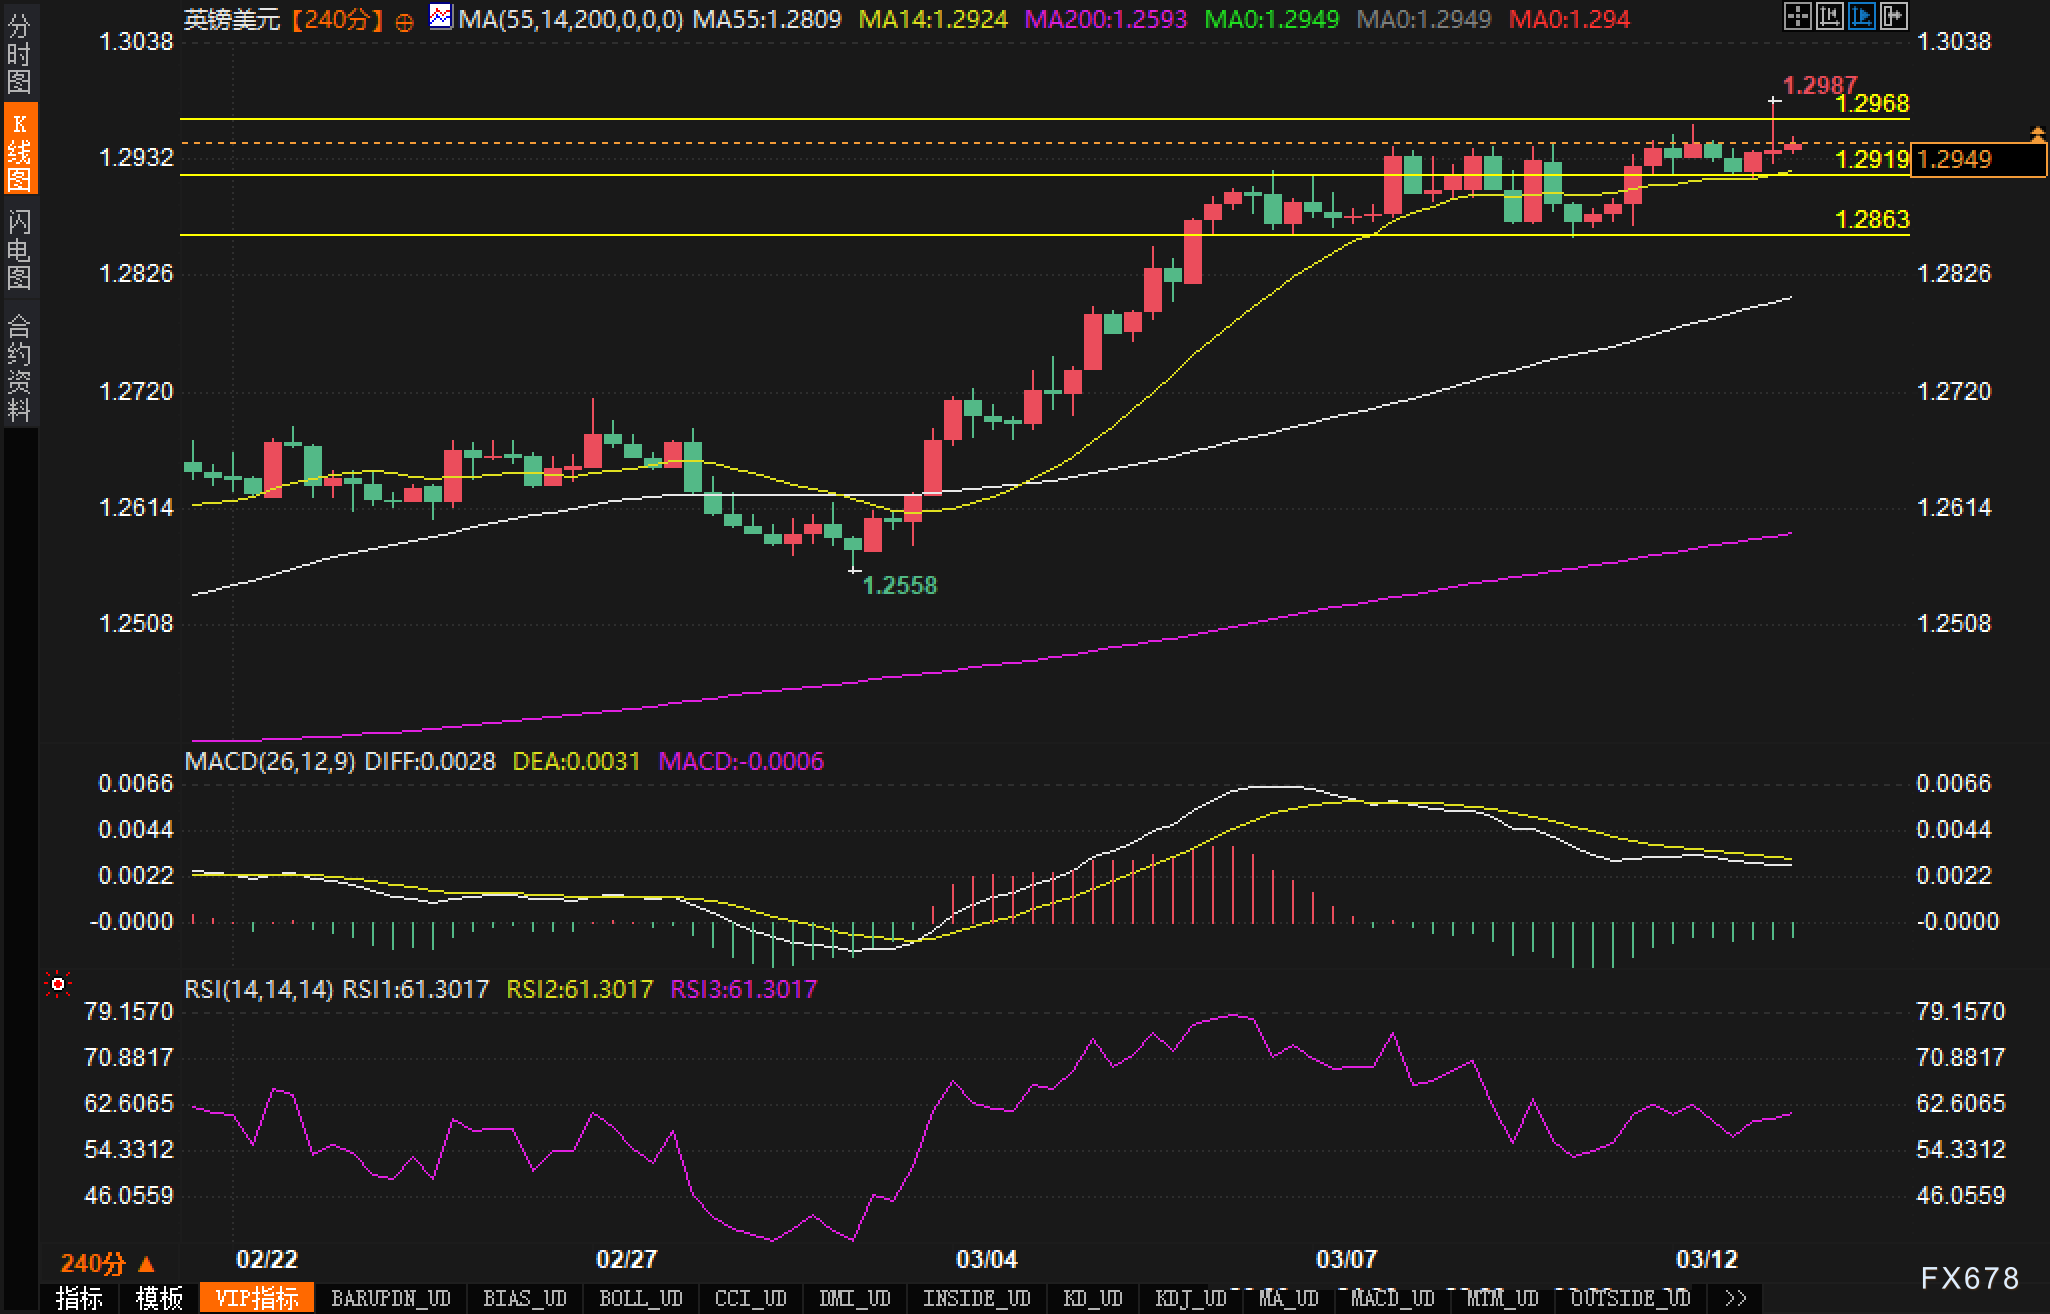Click the MA indicator icon before MA(55,14,200)
Screen dimensions: 2050x1314
tap(440, 16)
